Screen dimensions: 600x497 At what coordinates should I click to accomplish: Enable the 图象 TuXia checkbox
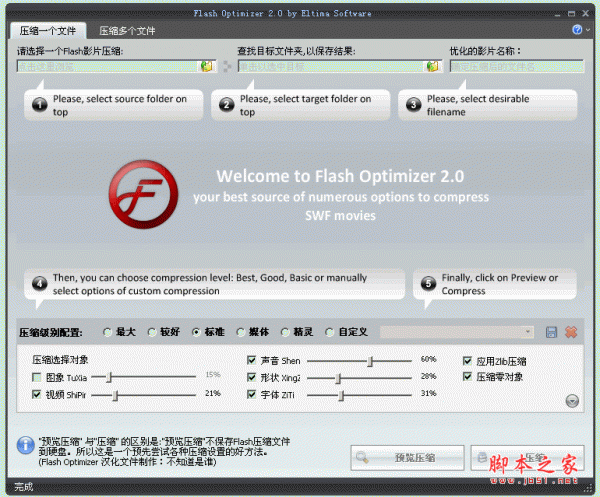coord(37,378)
